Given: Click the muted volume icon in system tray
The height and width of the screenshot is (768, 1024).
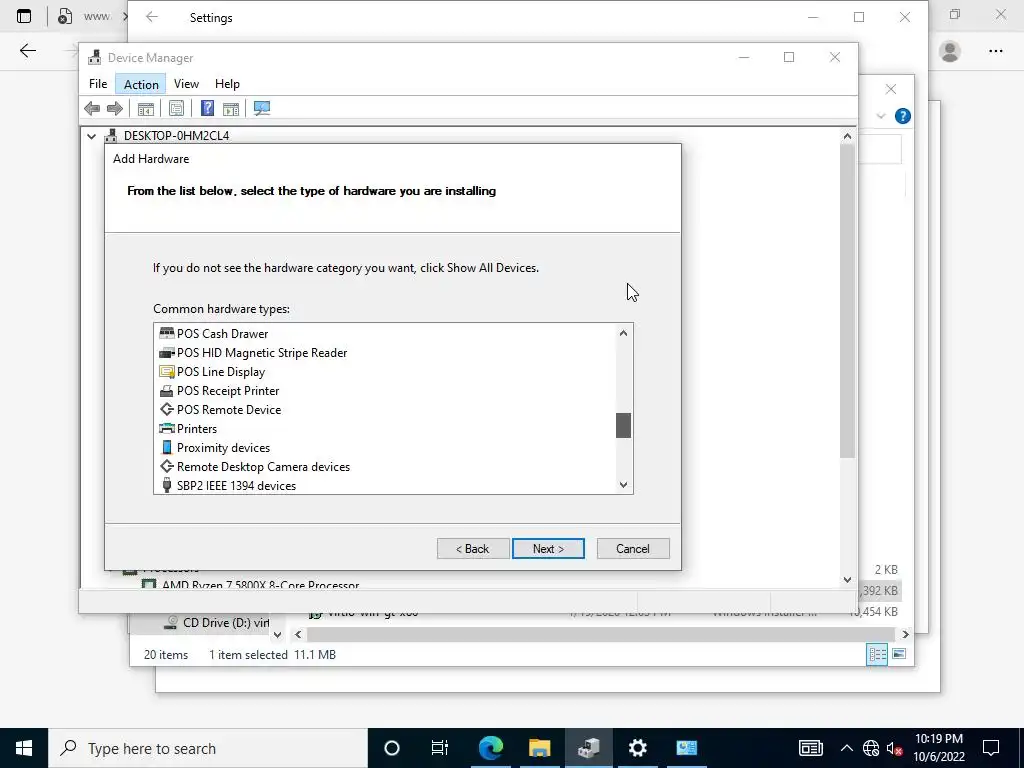Looking at the screenshot, I should point(894,748).
